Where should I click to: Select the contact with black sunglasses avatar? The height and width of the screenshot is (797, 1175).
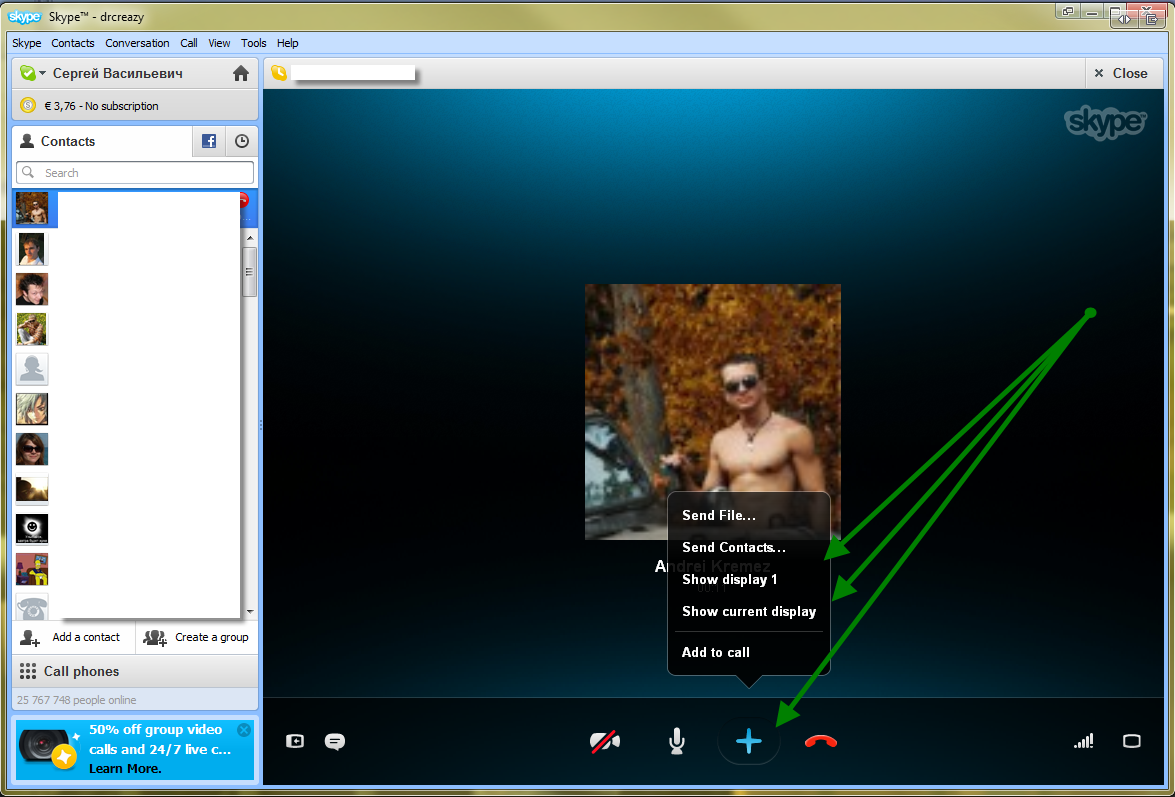(x=31, y=449)
